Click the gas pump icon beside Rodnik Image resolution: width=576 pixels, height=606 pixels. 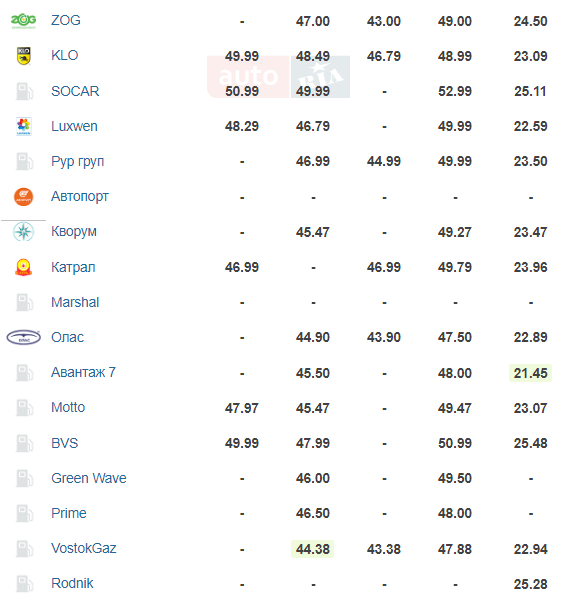tap(24, 584)
